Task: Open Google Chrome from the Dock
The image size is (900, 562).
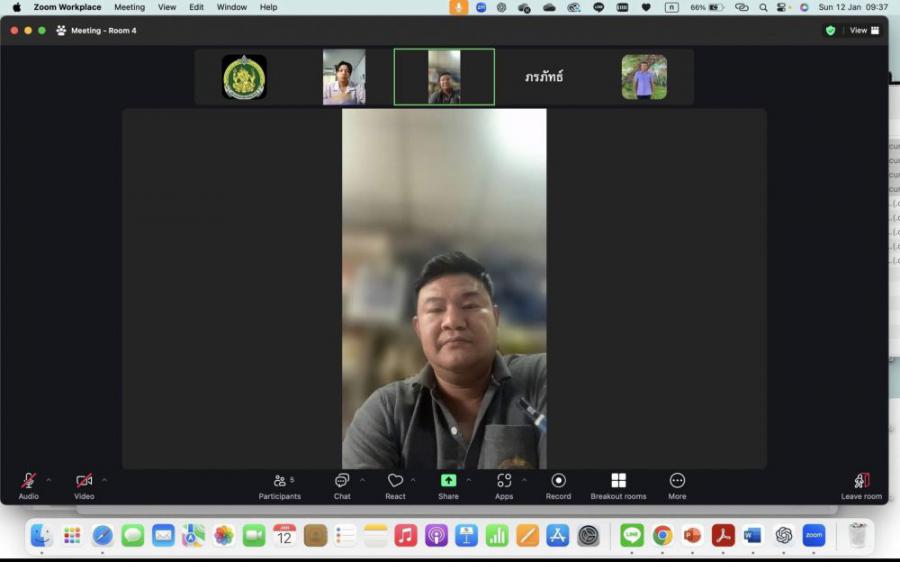Action: tap(662, 535)
